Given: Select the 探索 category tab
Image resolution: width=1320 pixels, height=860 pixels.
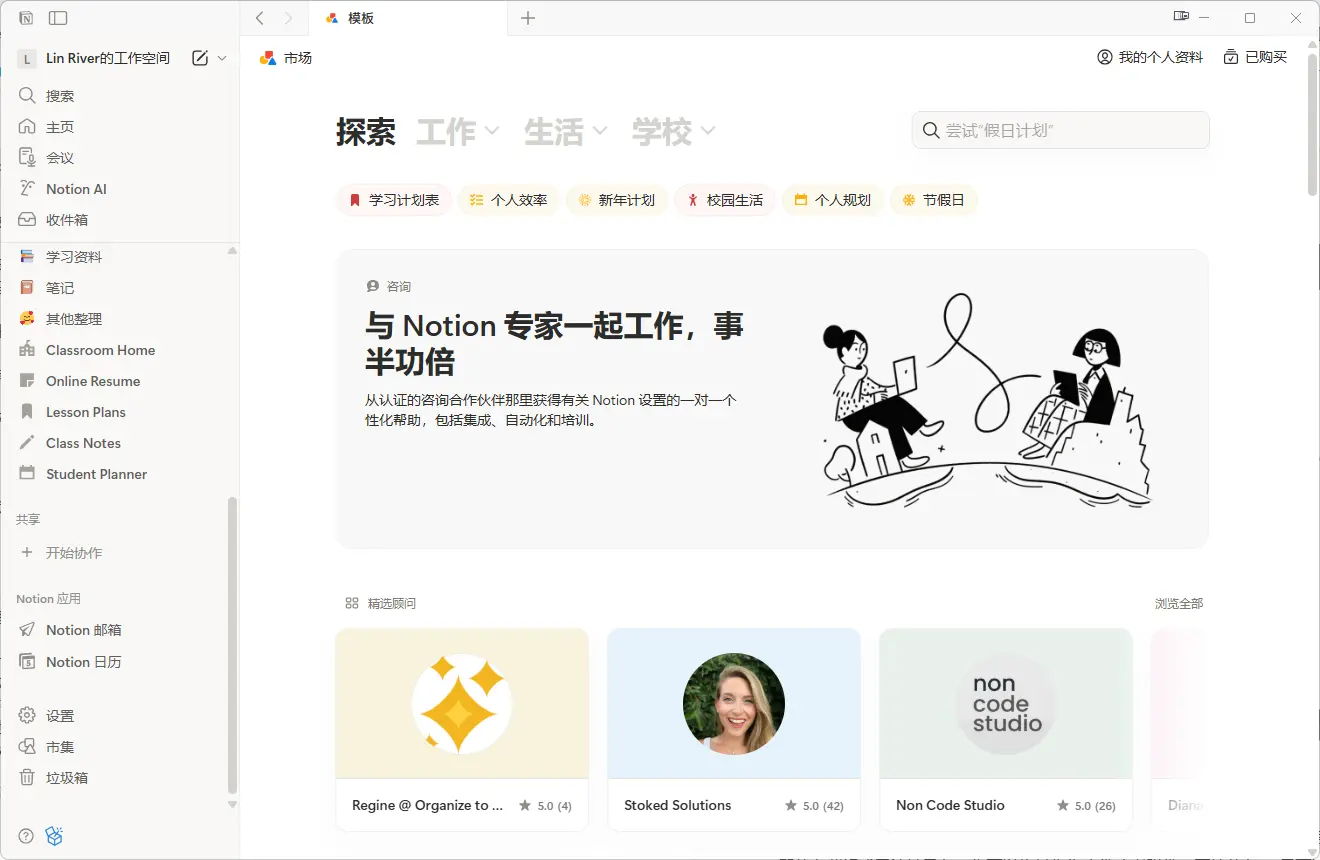Looking at the screenshot, I should [x=366, y=131].
